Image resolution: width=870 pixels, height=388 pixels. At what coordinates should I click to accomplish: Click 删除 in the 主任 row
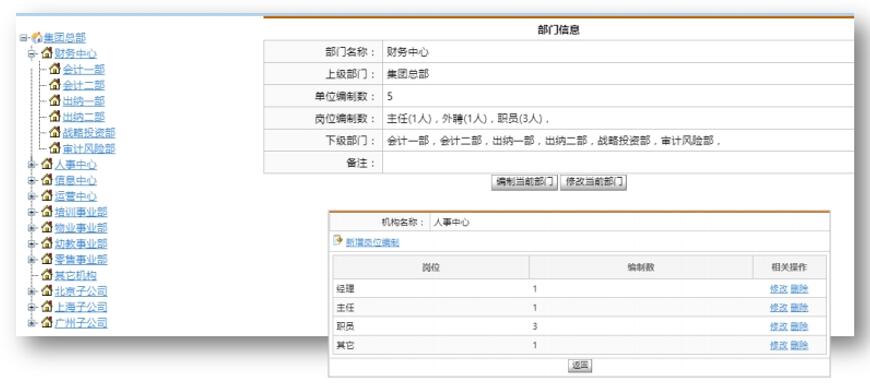pos(799,308)
